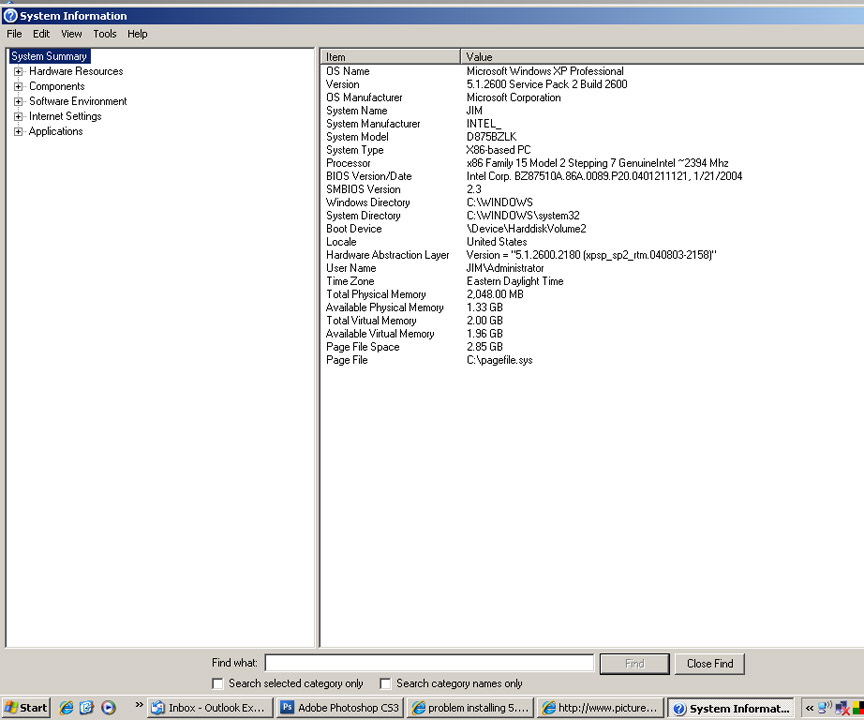Click the tray icon with red X
This screenshot has width=864, height=720.
click(x=843, y=708)
